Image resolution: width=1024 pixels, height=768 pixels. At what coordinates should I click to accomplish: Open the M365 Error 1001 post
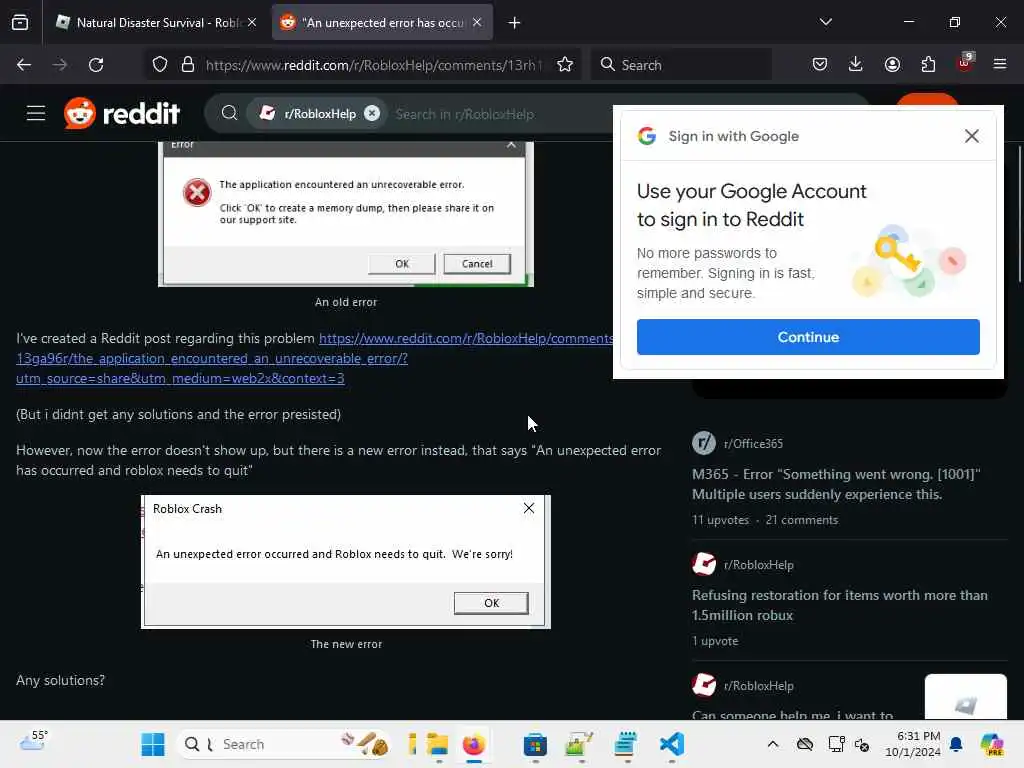(x=836, y=484)
